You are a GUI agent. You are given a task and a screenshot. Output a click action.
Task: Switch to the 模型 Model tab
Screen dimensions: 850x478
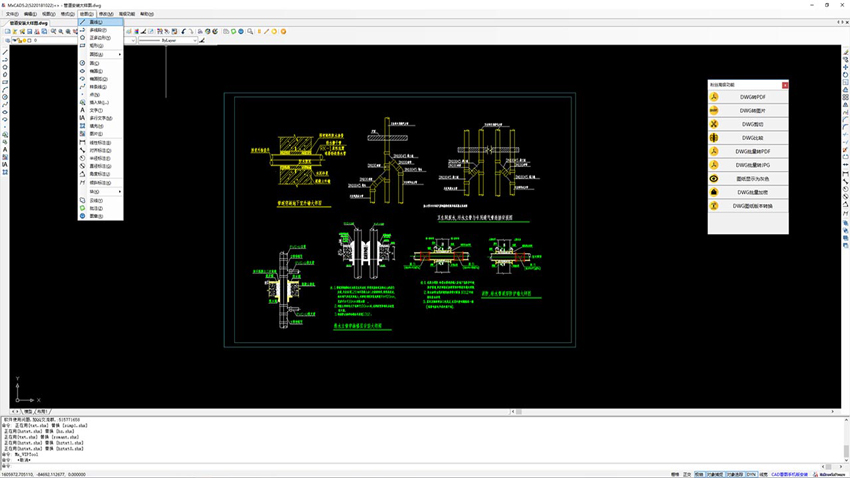click(28, 412)
